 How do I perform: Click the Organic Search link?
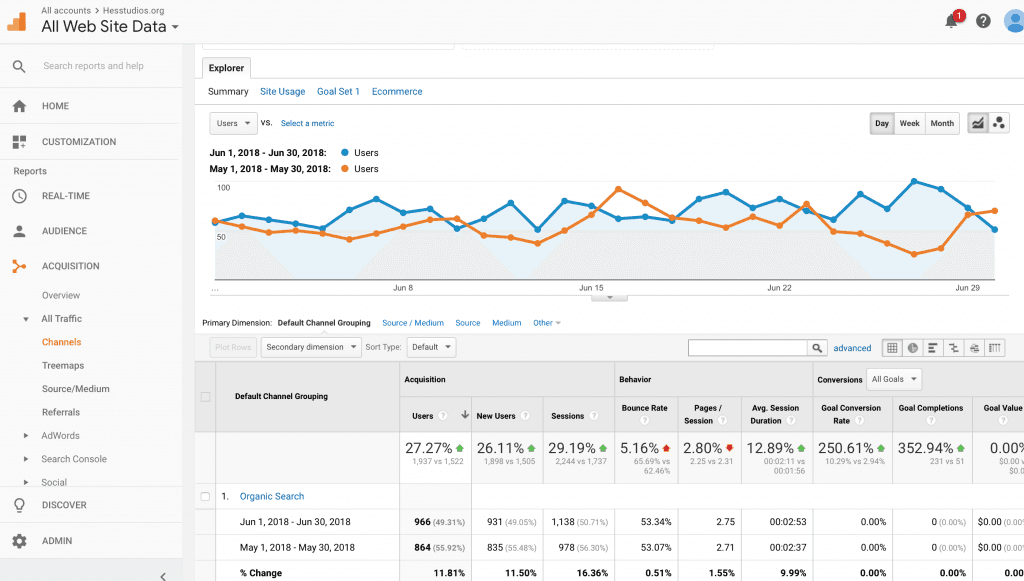pos(272,496)
